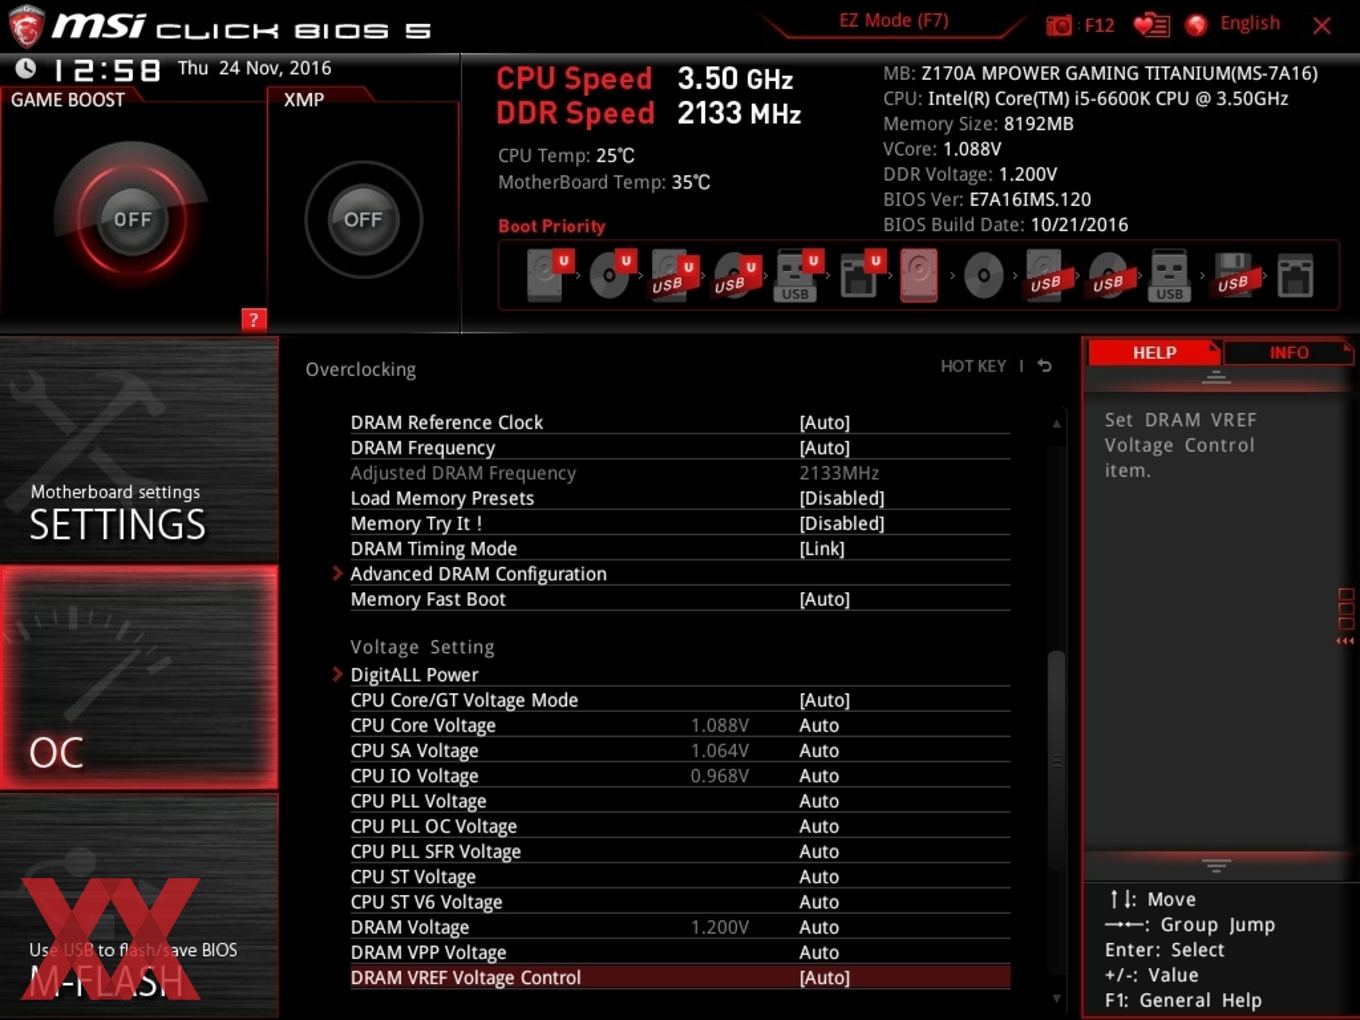The image size is (1360, 1020).
Task: Open the SETTINGS motherboard section
Action: click(139, 450)
